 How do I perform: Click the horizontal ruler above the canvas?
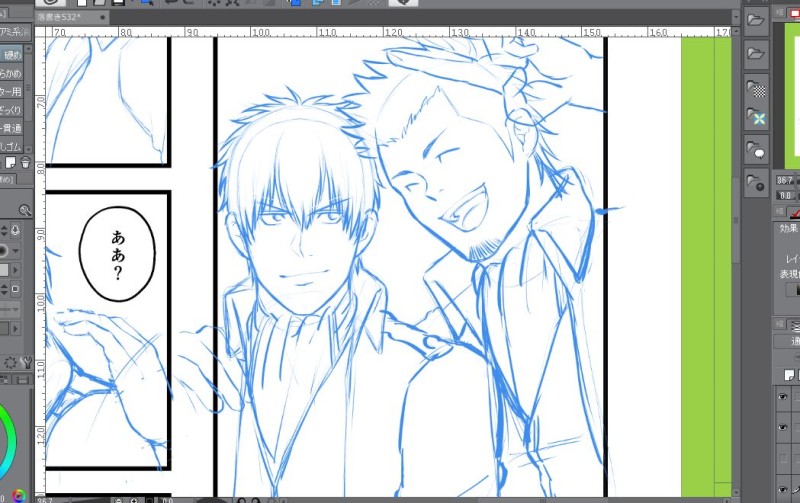point(388,32)
